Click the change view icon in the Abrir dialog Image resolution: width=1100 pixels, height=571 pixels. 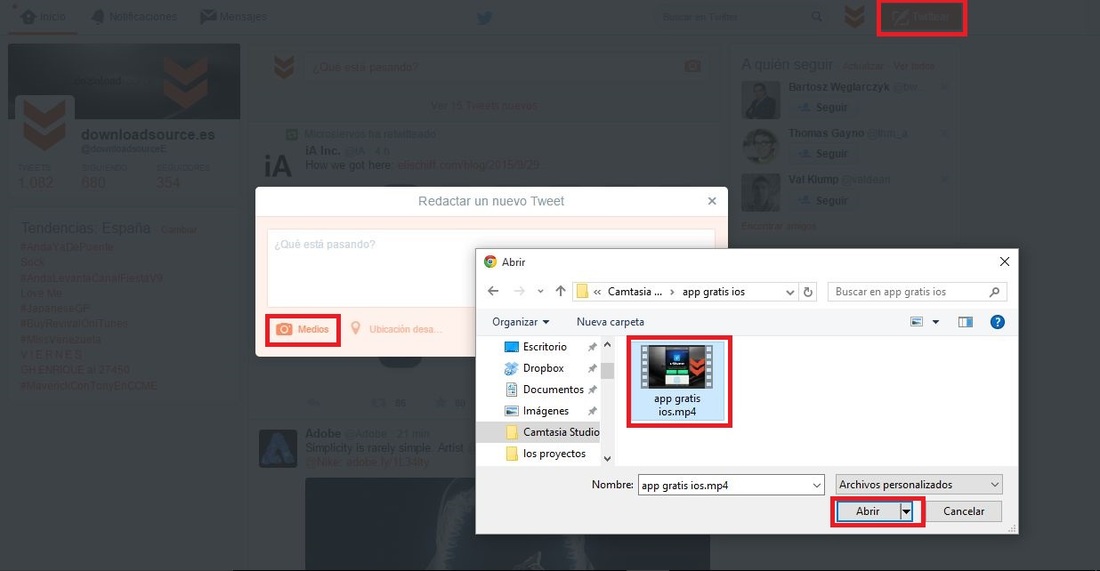916,322
